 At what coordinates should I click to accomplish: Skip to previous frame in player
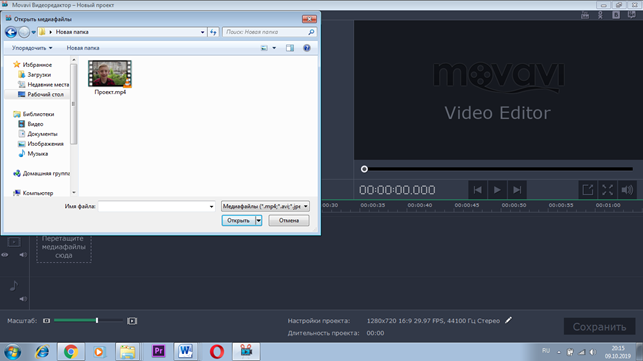point(477,190)
